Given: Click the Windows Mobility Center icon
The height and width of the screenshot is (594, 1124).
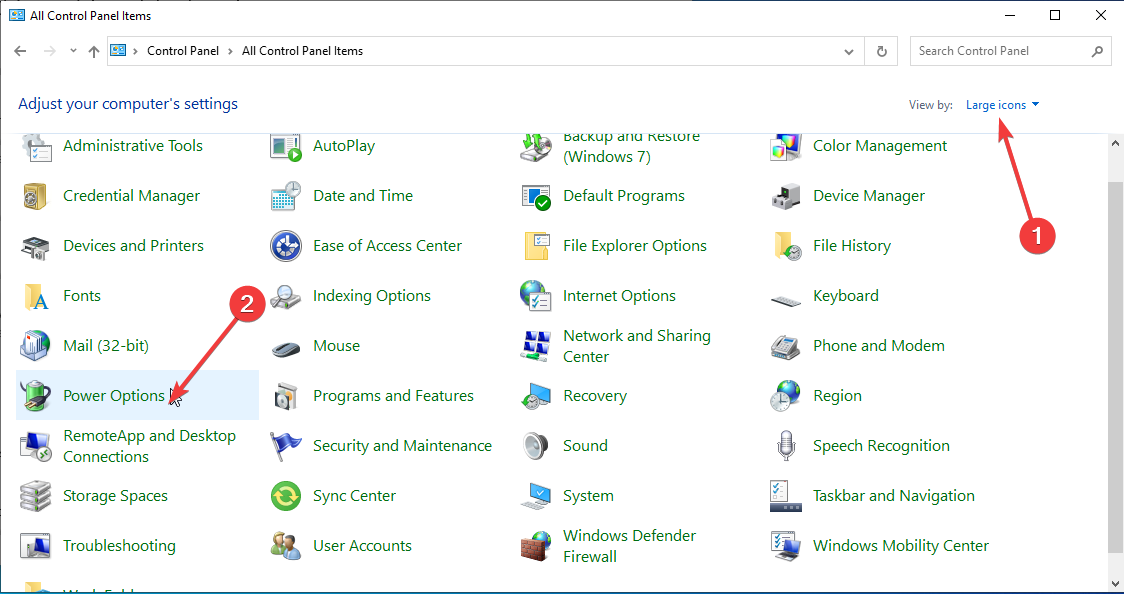Looking at the screenshot, I should coord(786,546).
